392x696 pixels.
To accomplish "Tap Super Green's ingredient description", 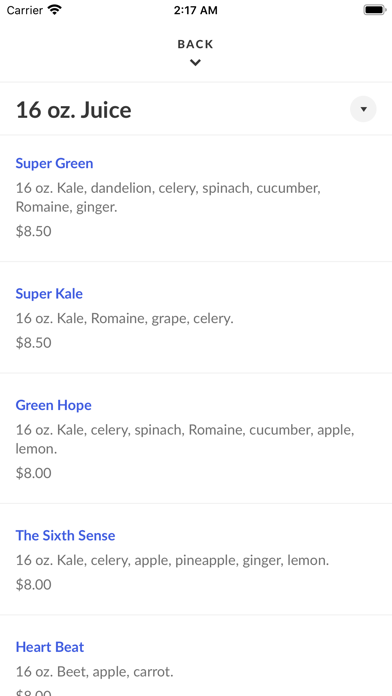I will (x=168, y=198).
